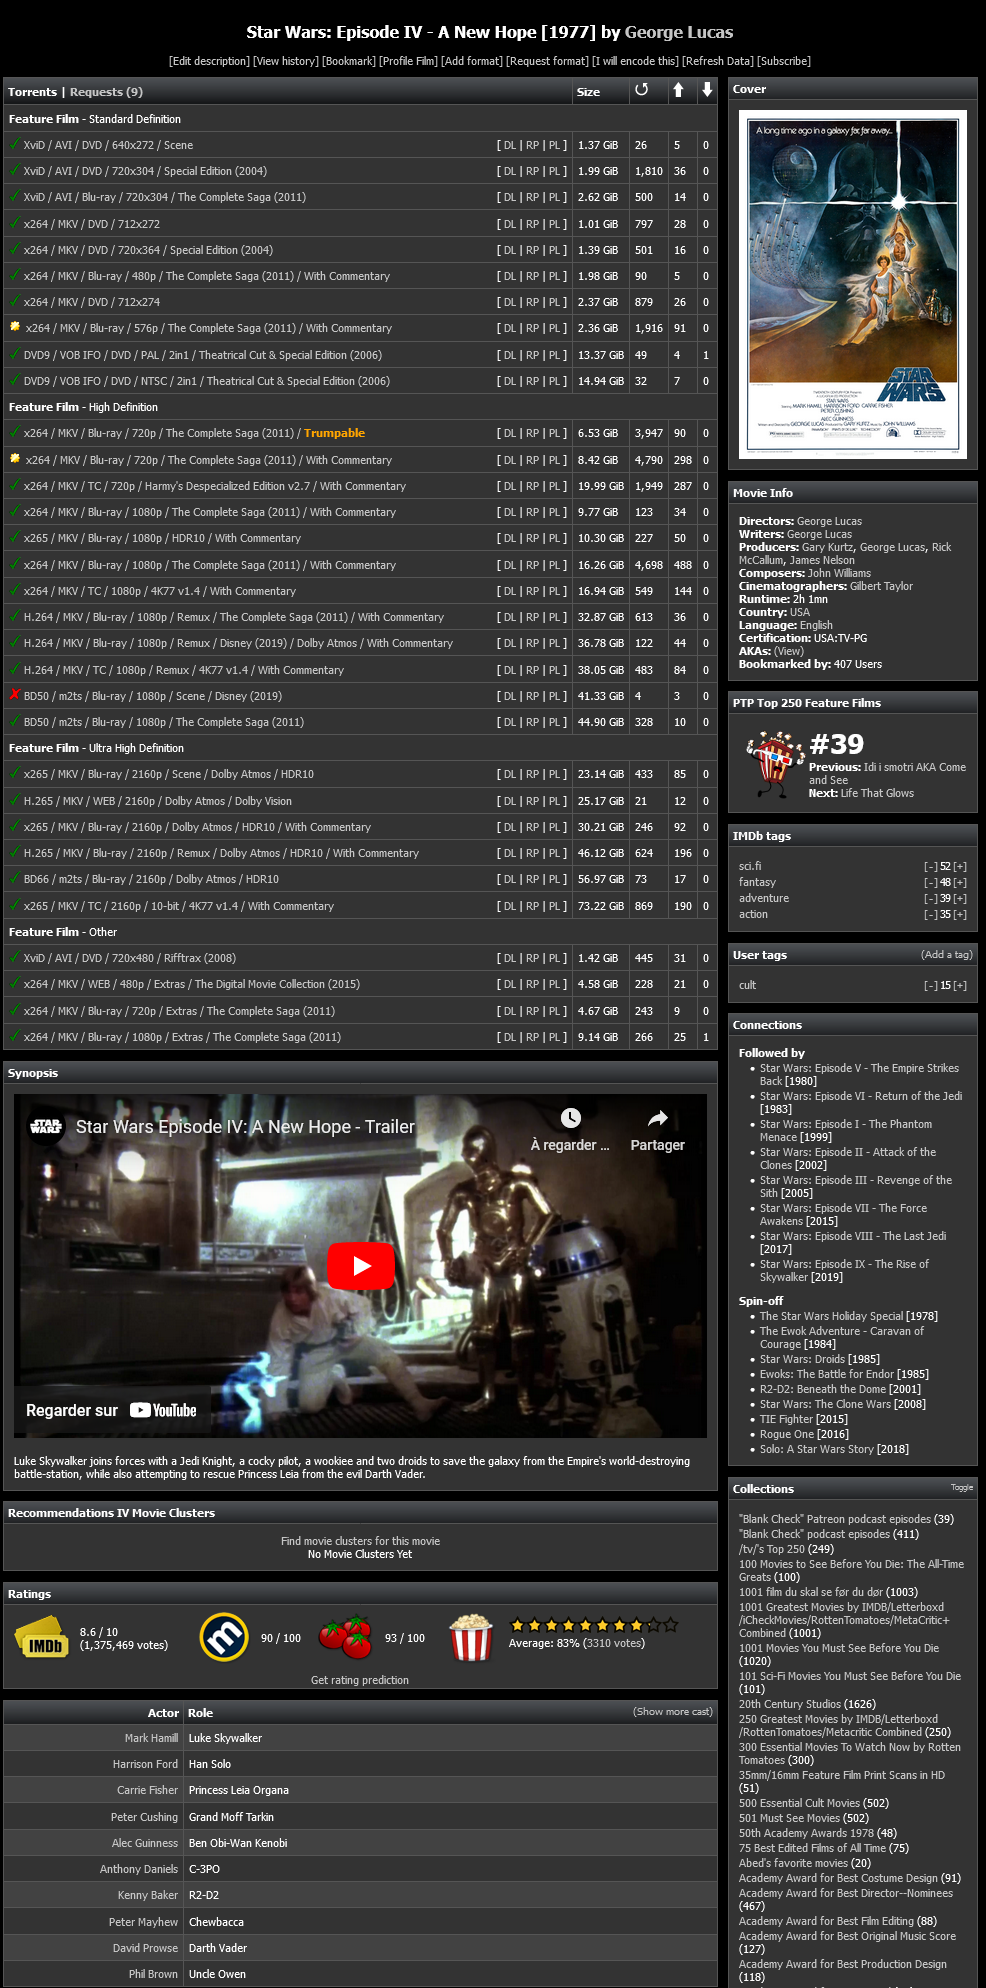
Task: Expand the AKAs View link
Action: pyautogui.click(x=788, y=651)
